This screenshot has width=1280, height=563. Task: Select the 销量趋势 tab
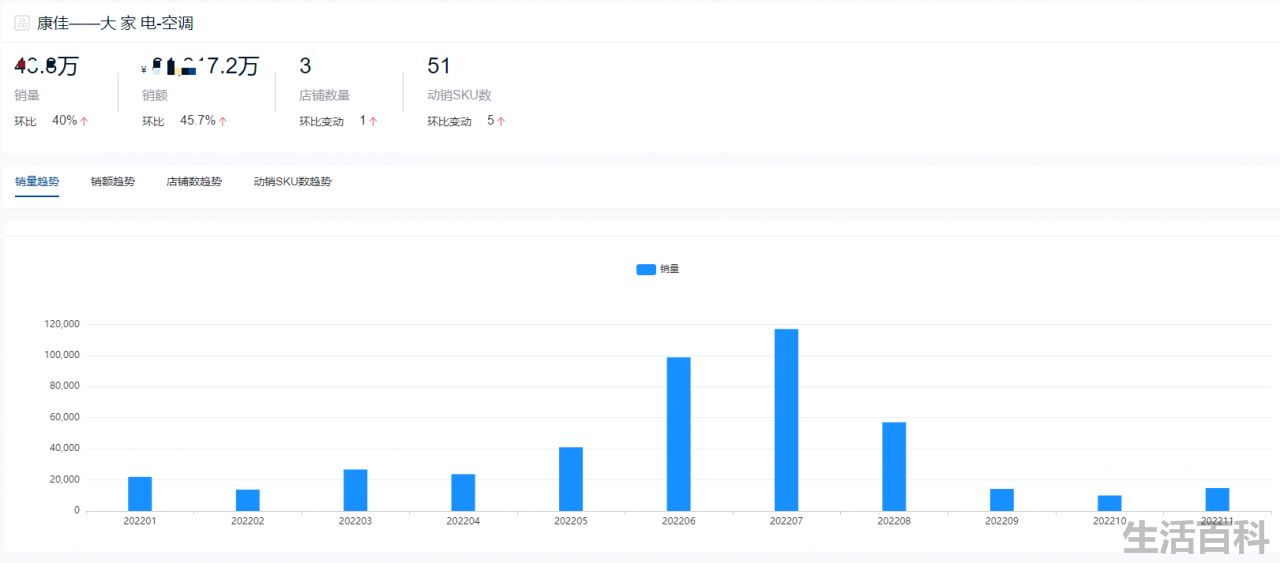point(37,182)
